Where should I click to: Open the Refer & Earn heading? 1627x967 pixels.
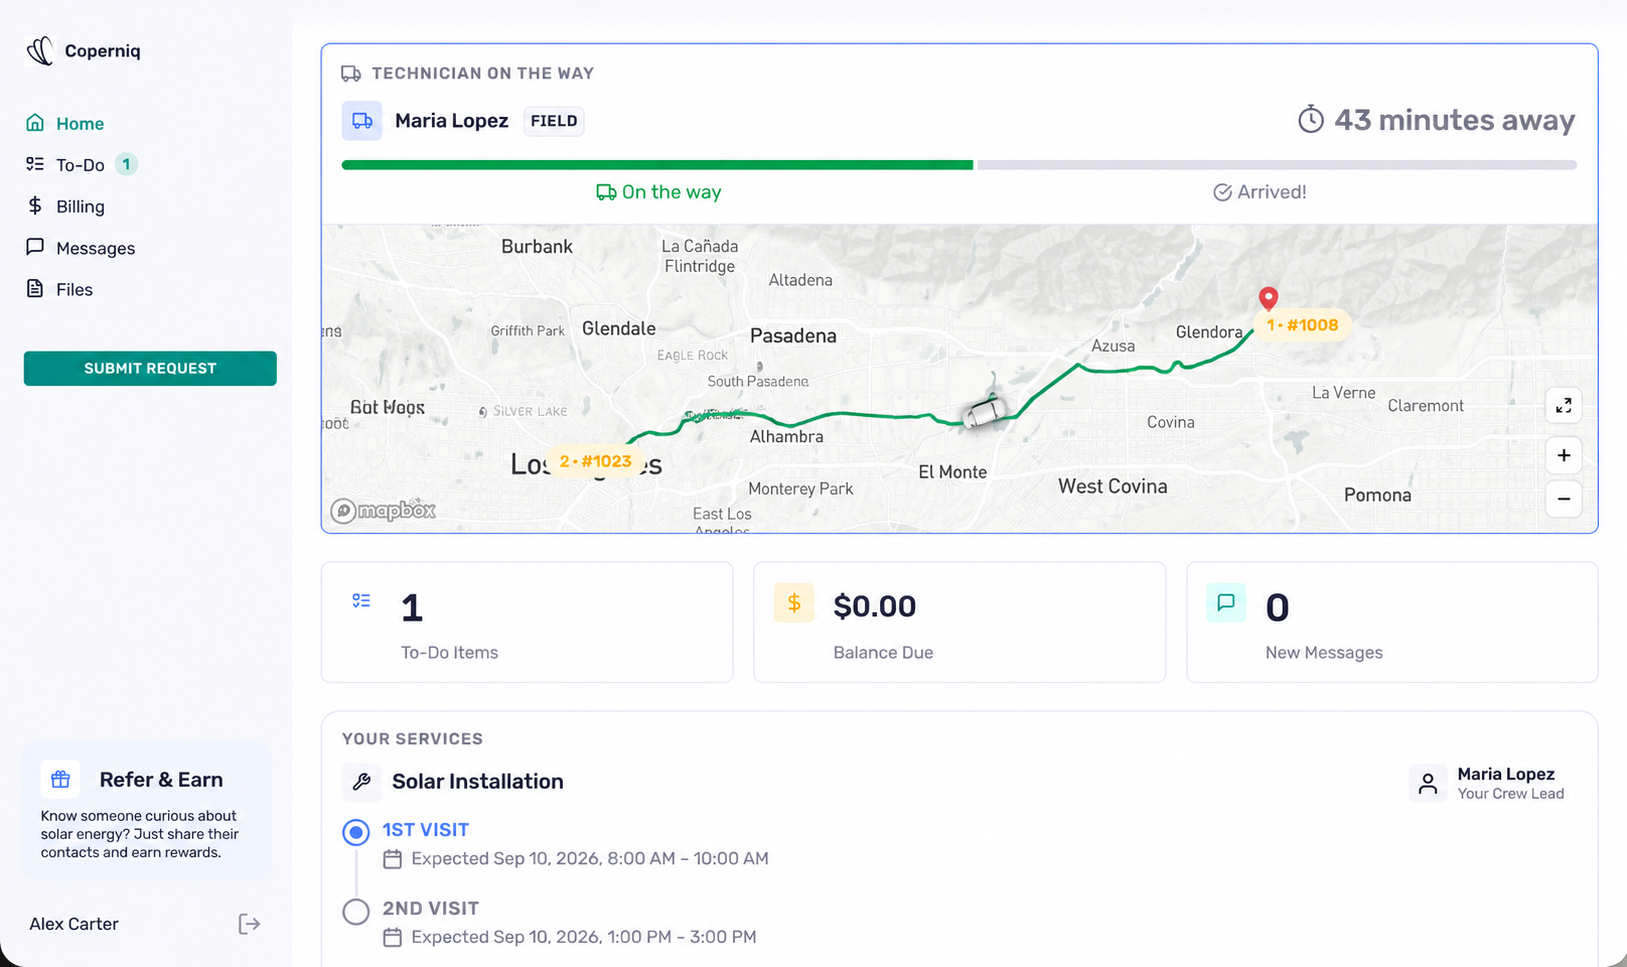[x=161, y=779]
